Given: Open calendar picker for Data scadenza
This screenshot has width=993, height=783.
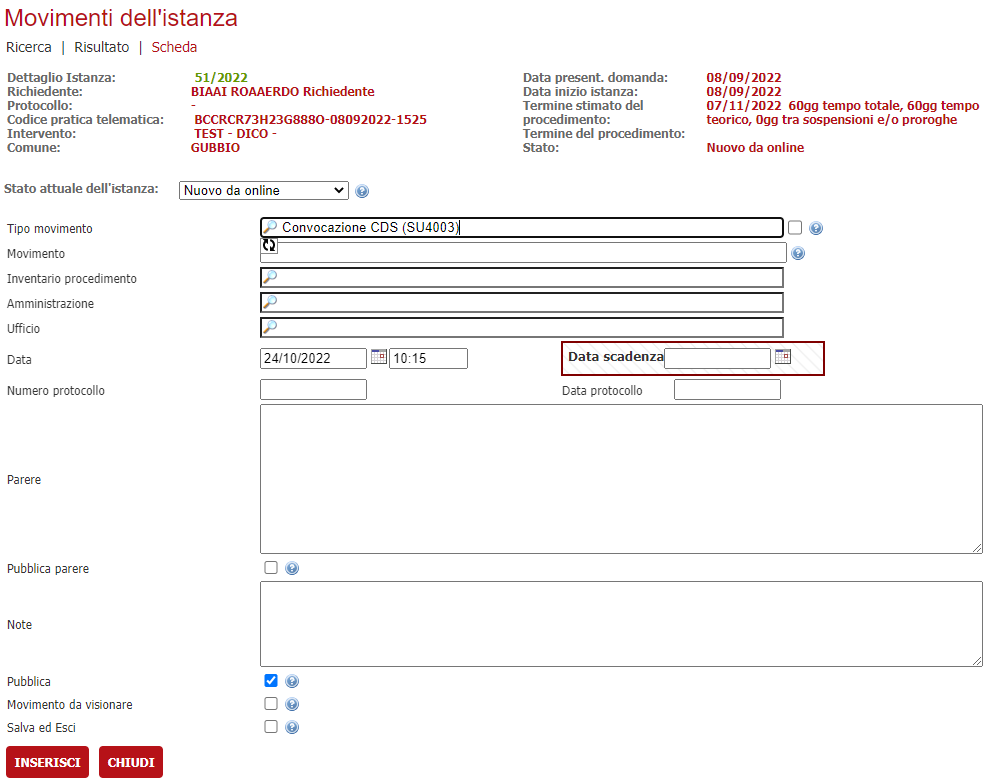Looking at the screenshot, I should click(x=783, y=356).
